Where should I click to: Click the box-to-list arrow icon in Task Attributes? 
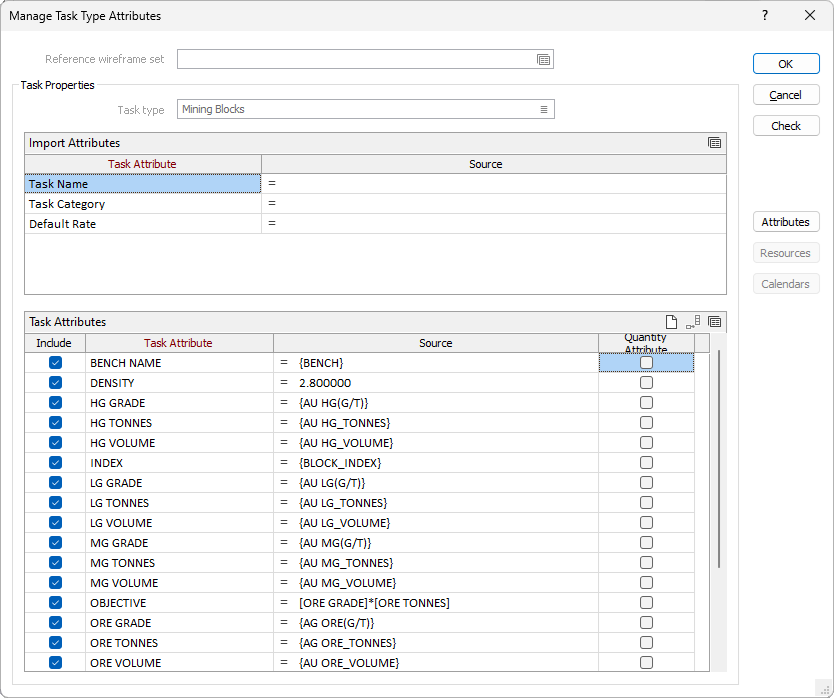(x=693, y=322)
